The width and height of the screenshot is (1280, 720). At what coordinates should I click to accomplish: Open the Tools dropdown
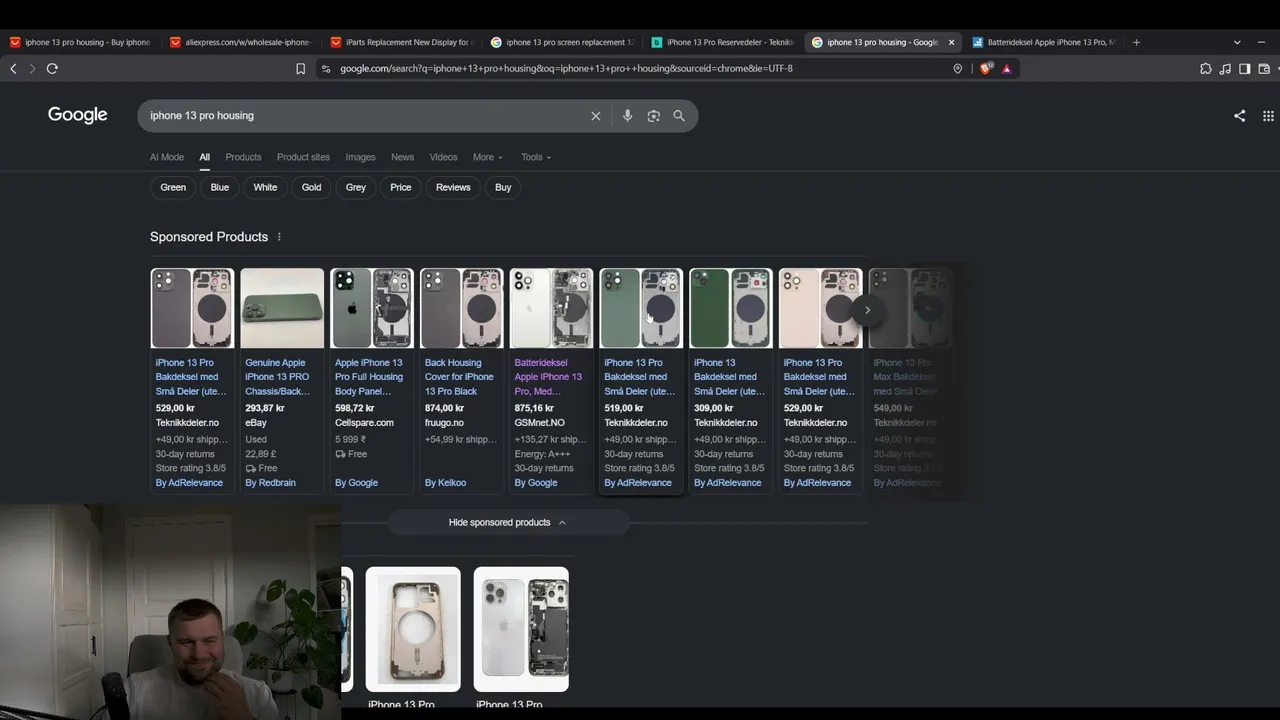click(536, 157)
